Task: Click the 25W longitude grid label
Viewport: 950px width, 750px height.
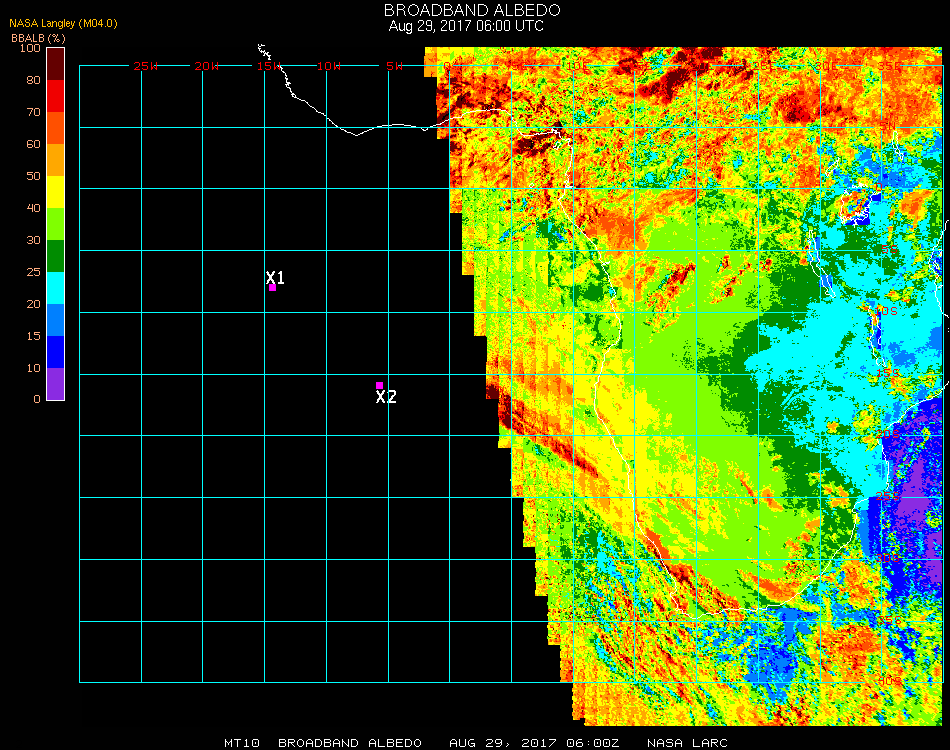Action: pyautogui.click(x=146, y=66)
